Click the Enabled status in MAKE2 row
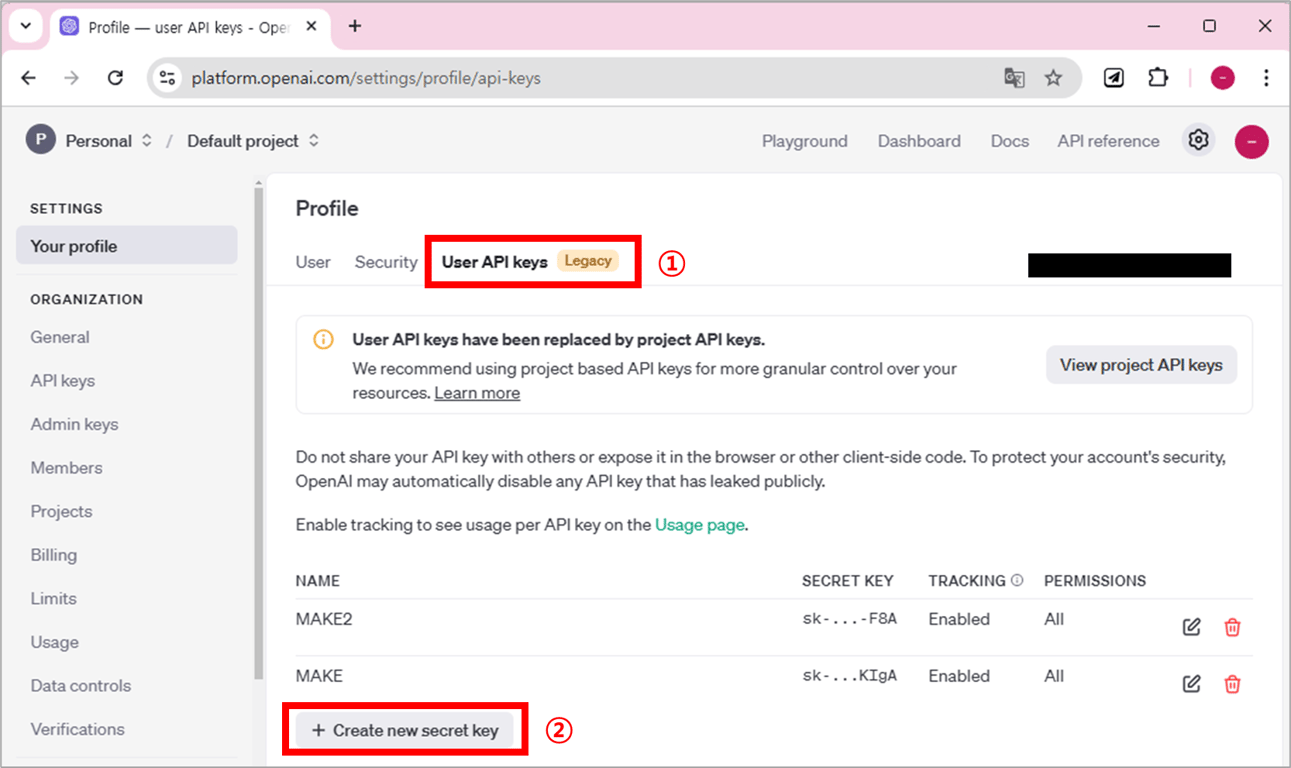Image resolution: width=1291 pixels, height=768 pixels. coord(959,619)
